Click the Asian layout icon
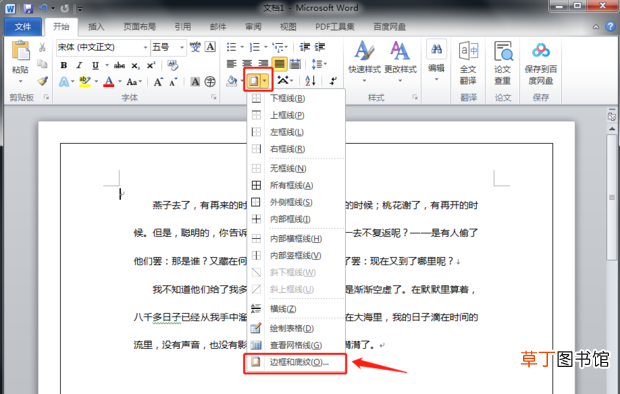620x394 pixels. 284,80
